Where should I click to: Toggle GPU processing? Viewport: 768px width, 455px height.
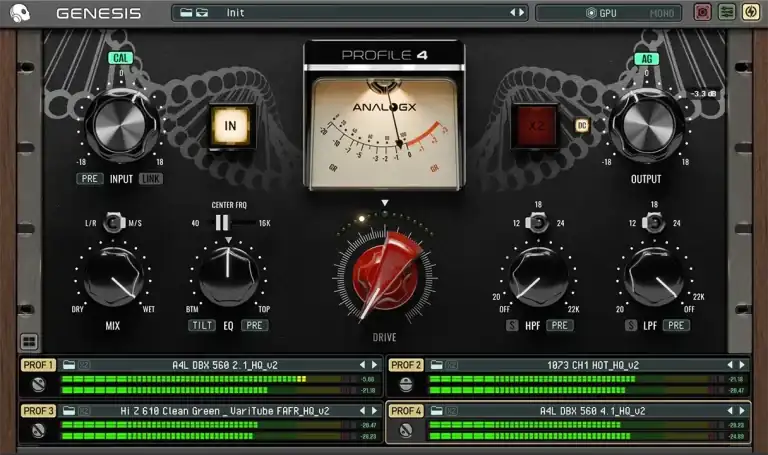601,13
